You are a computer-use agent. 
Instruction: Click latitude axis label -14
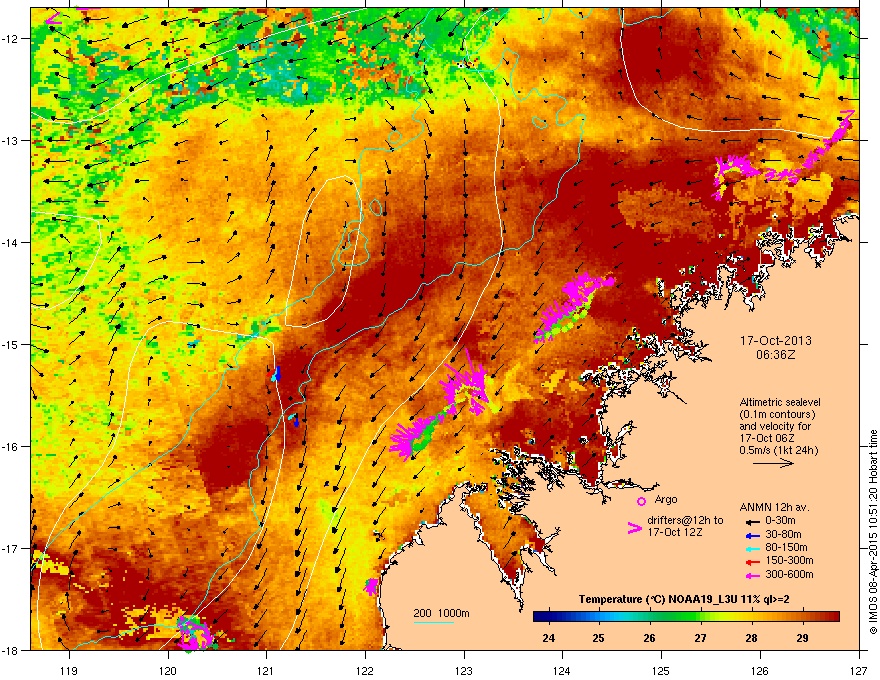[x=10, y=242]
